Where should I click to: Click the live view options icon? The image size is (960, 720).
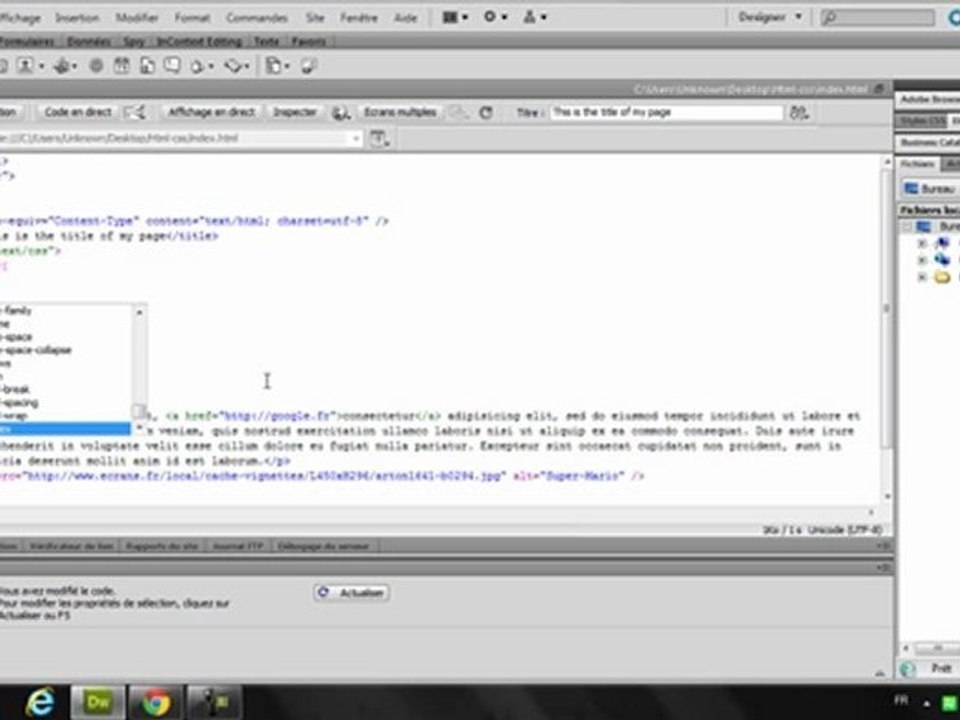[135, 112]
